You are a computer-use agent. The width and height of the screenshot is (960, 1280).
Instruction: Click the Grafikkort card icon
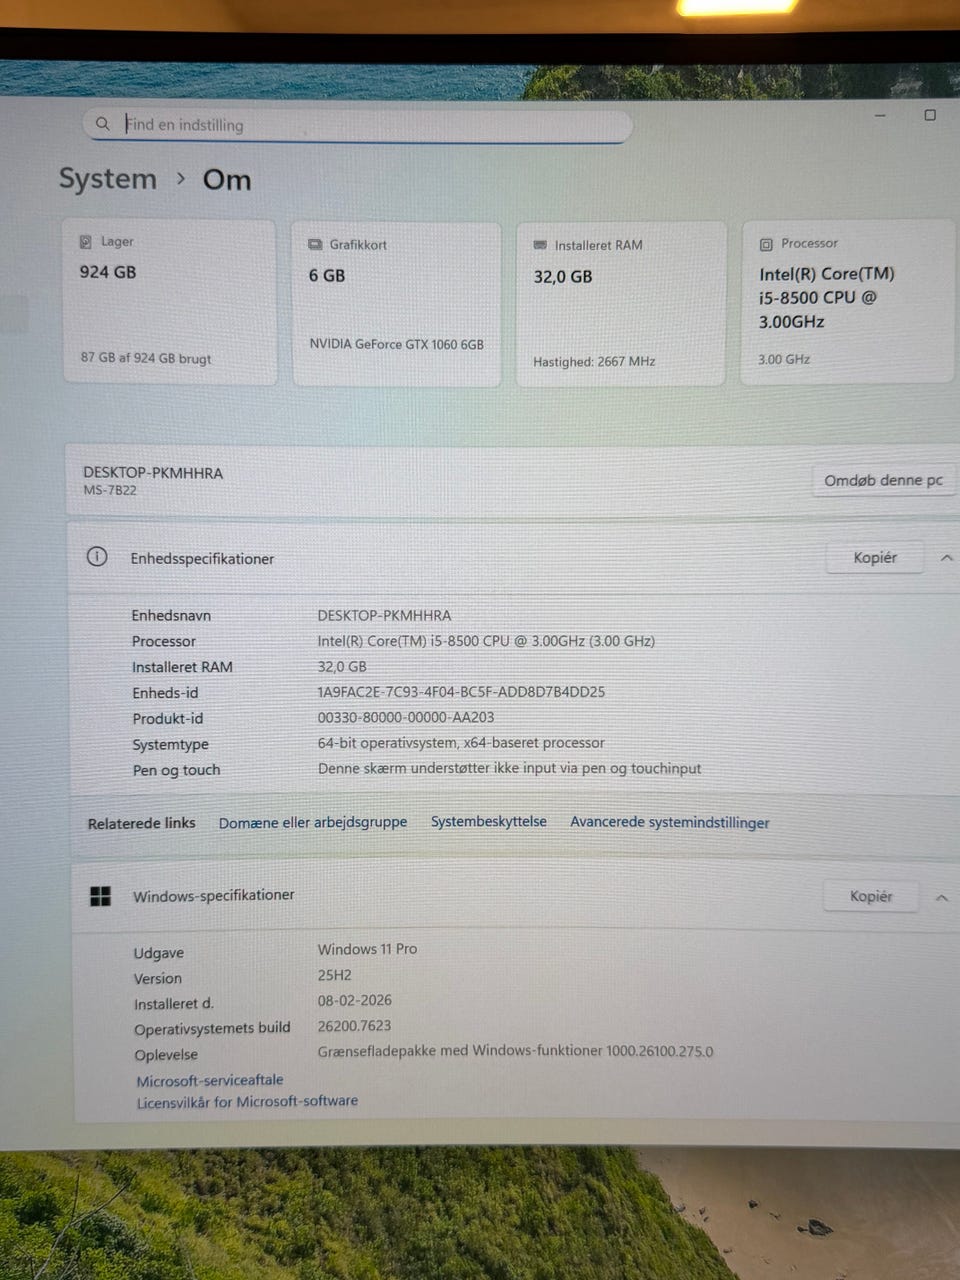pyautogui.click(x=315, y=244)
